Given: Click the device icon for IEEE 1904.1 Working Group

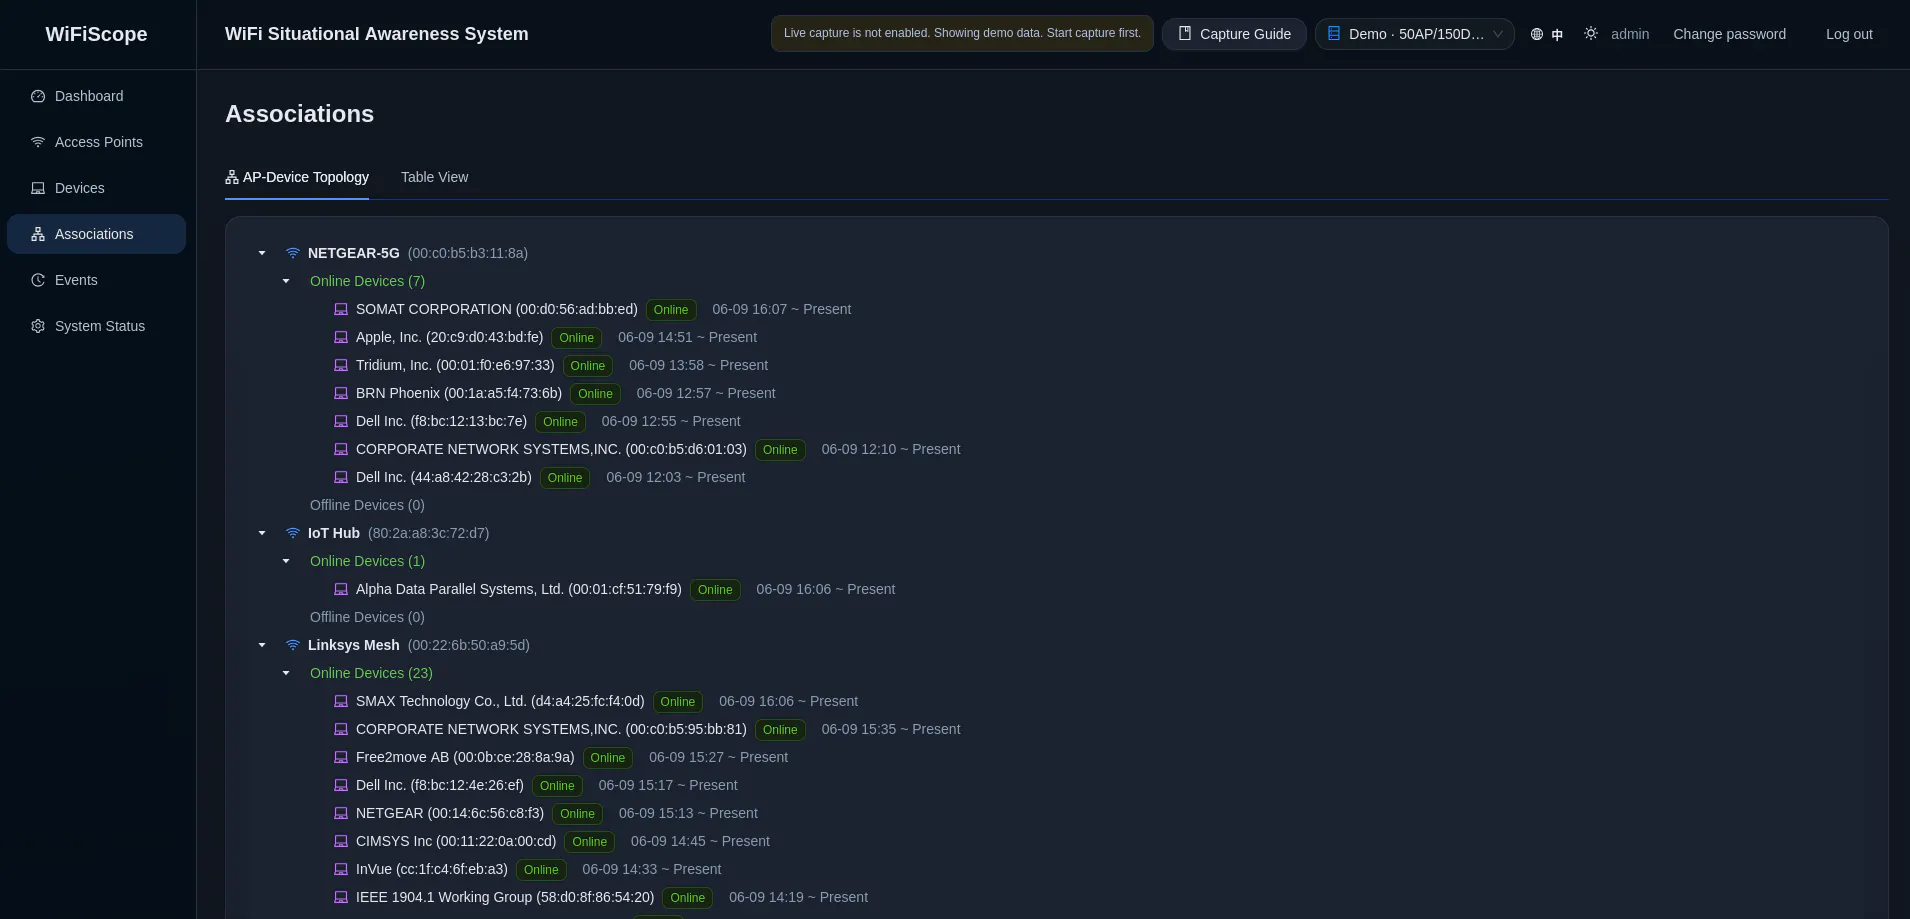Looking at the screenshot, I should pos(341,897).
